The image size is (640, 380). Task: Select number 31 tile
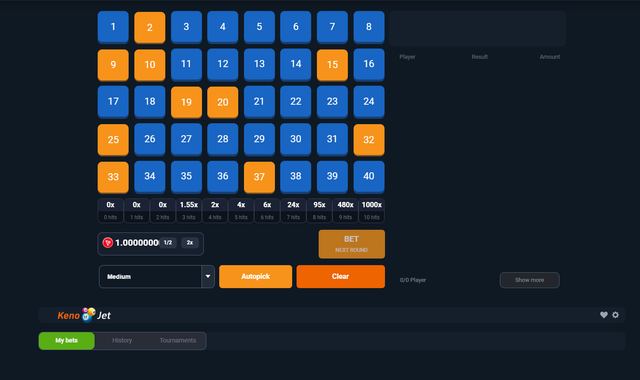(332, 139)
